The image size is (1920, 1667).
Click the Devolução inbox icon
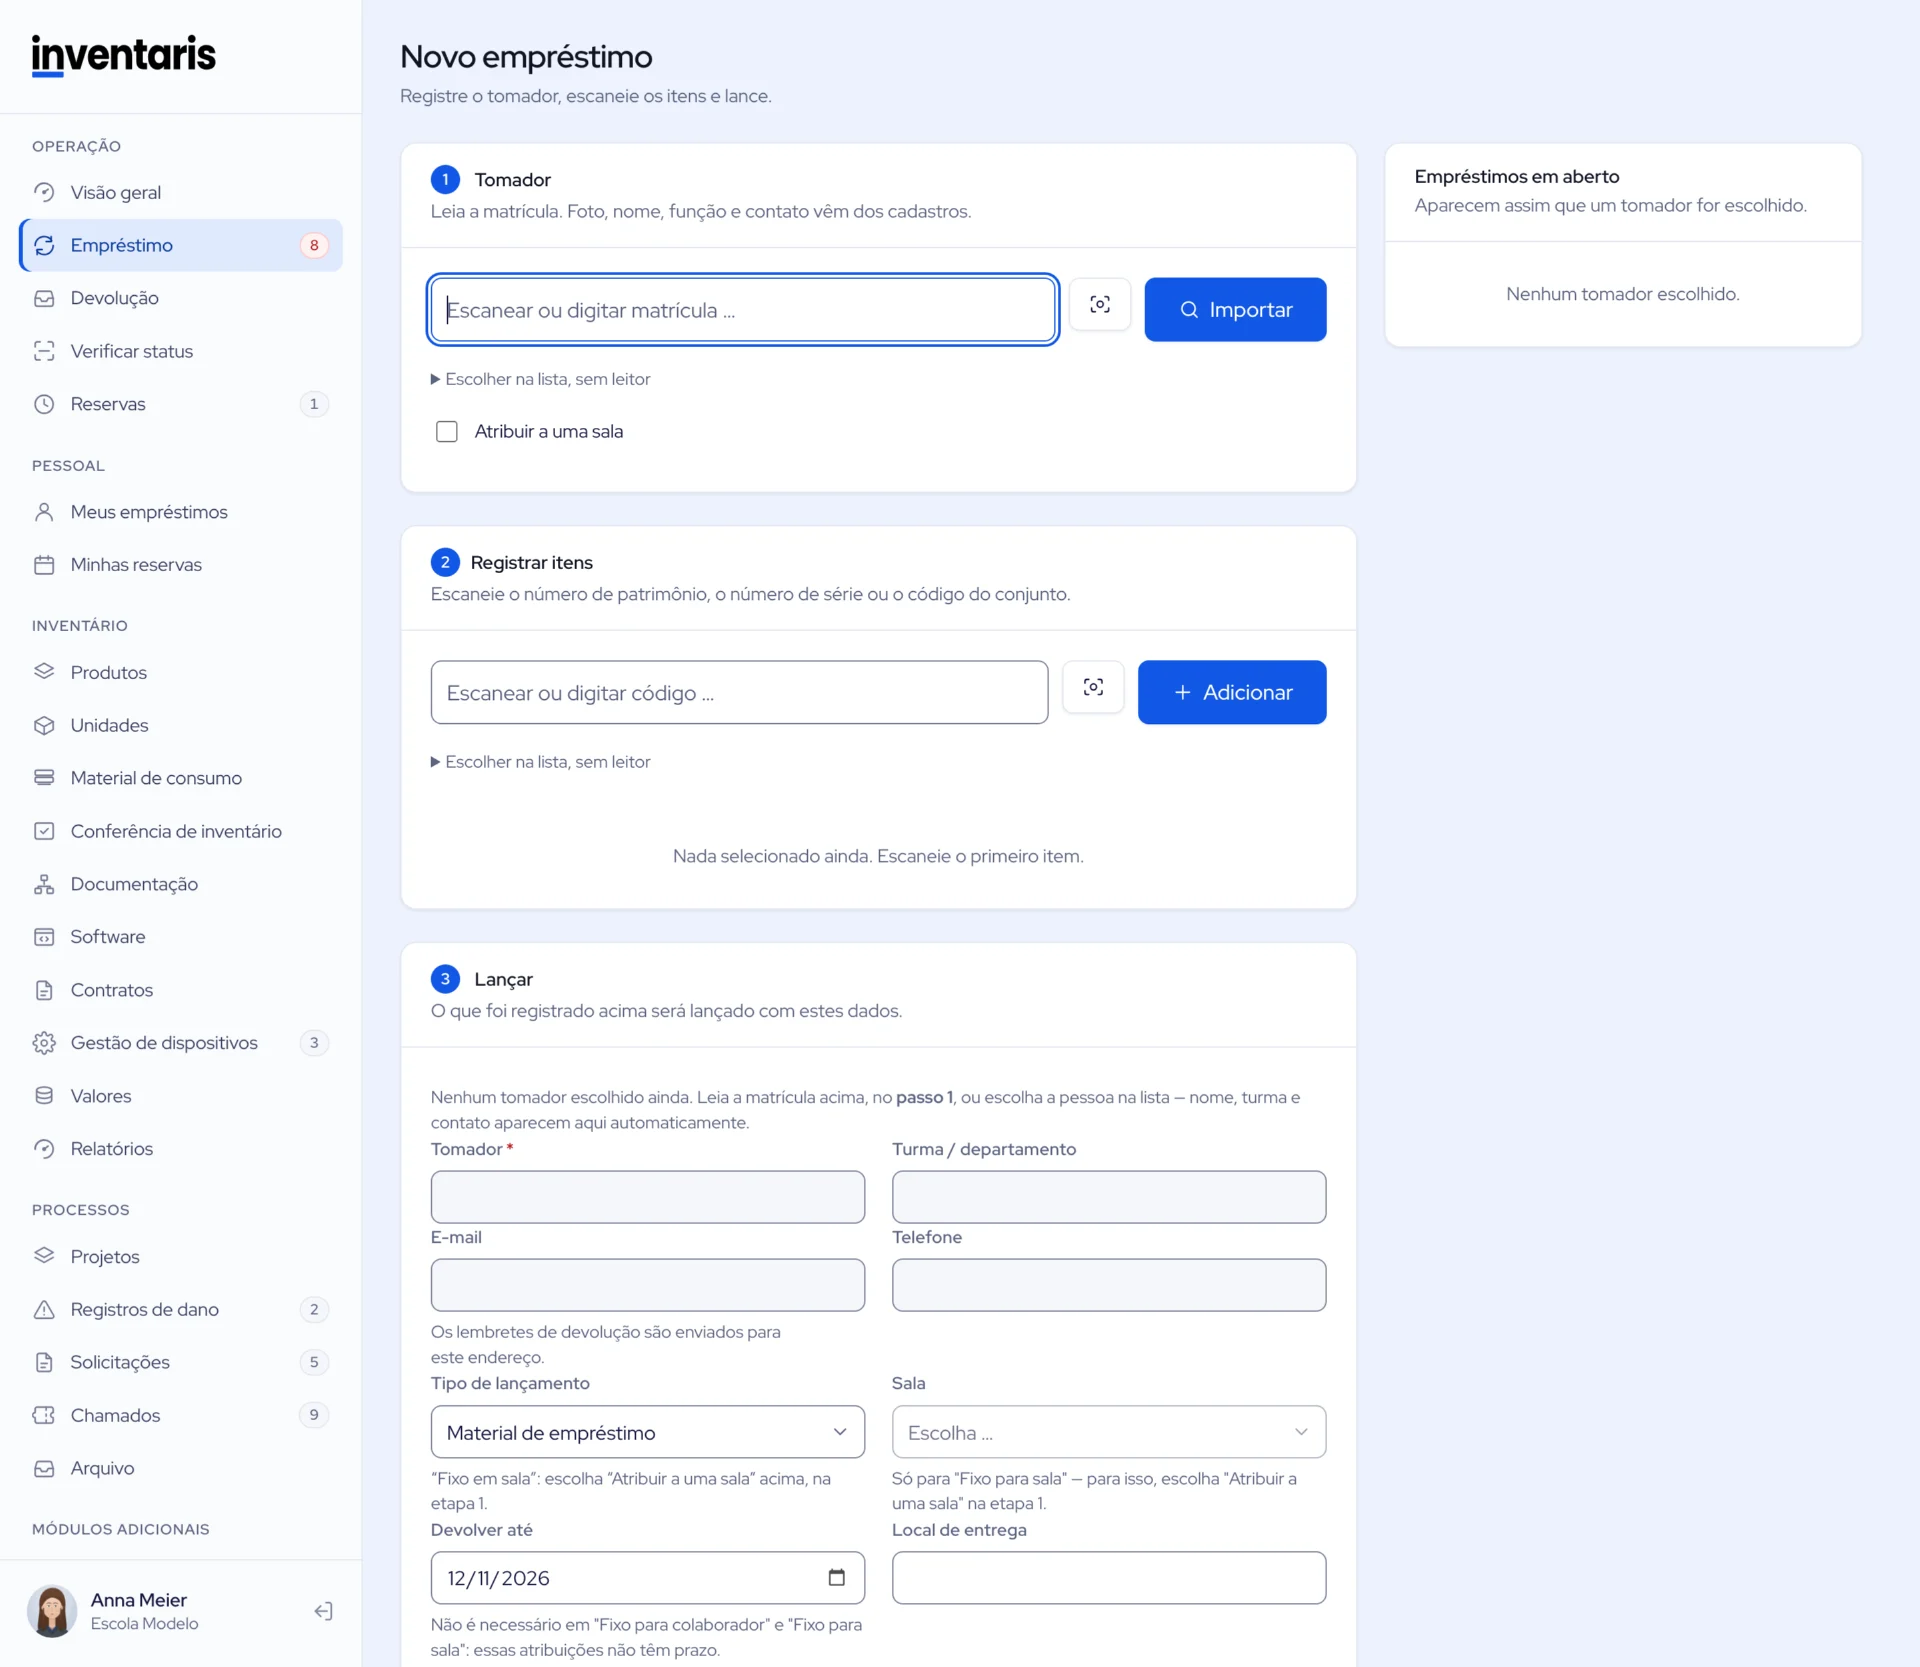[x=44, y=298]
